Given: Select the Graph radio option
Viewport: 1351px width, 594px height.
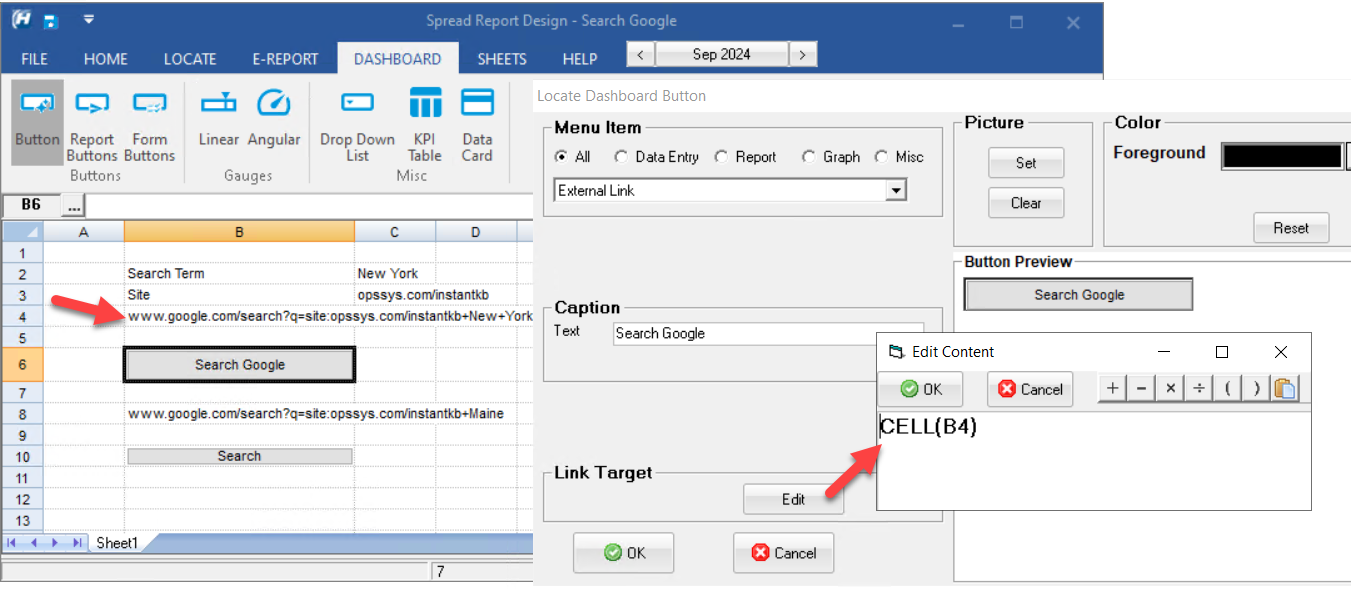Looking at the screenshot, I should pos(808,157).
